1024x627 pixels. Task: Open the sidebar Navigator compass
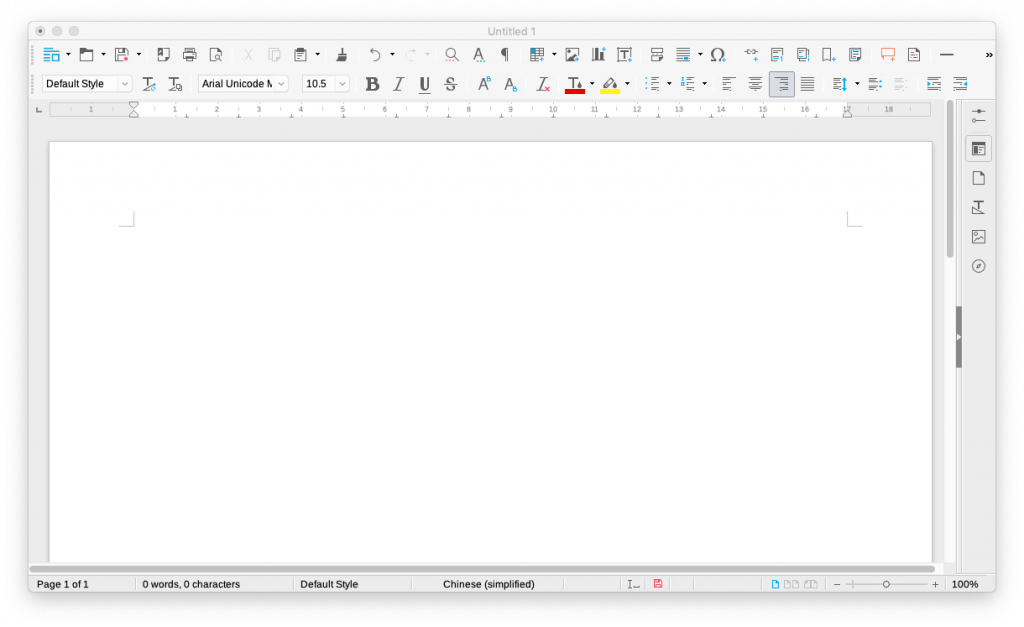[x=978, y=266]
